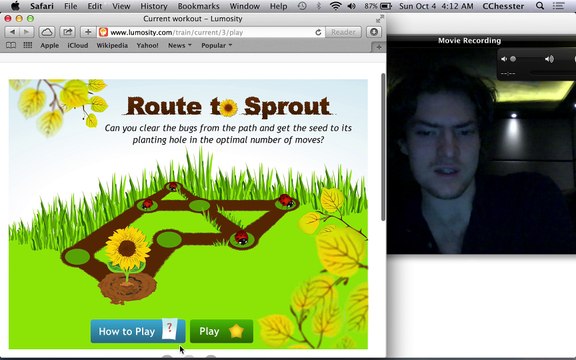Click the battery status icon
The width and height of the screenshot is (576, 360).
pyautogui.click(x=385, y=6)
